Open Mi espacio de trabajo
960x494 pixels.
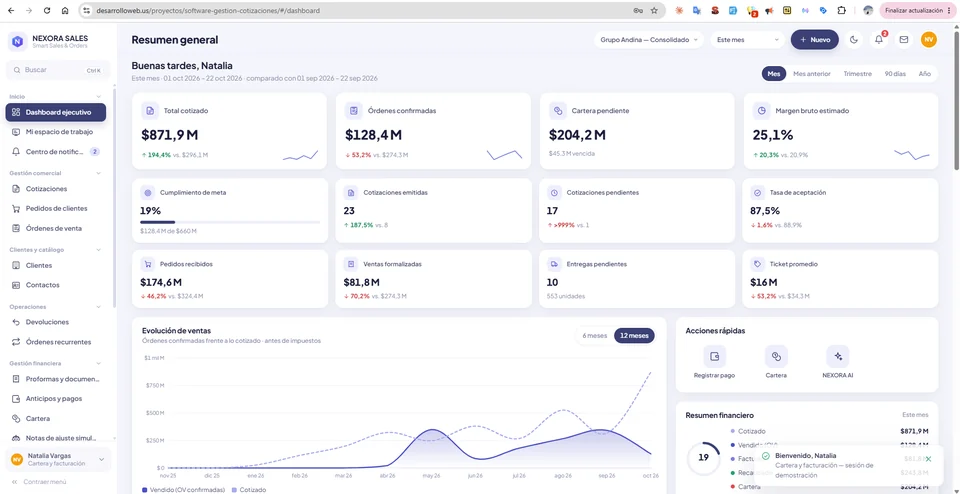pyautogui.click(x=56, y=132)
